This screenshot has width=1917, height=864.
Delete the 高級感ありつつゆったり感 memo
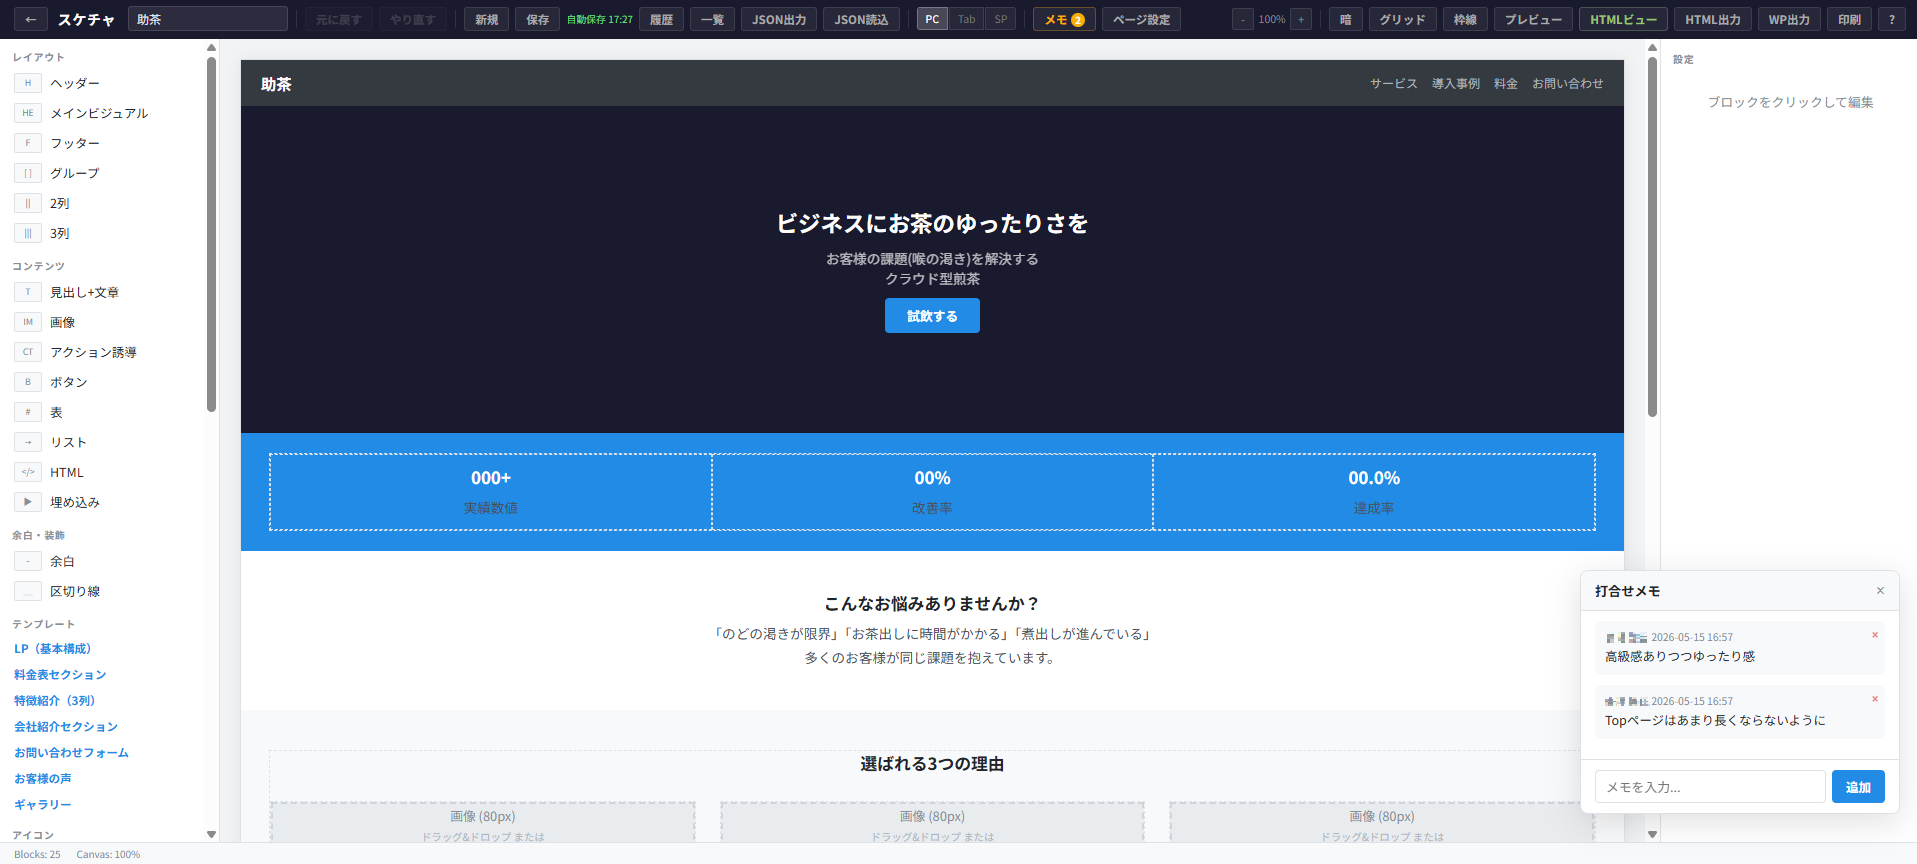1875,635
